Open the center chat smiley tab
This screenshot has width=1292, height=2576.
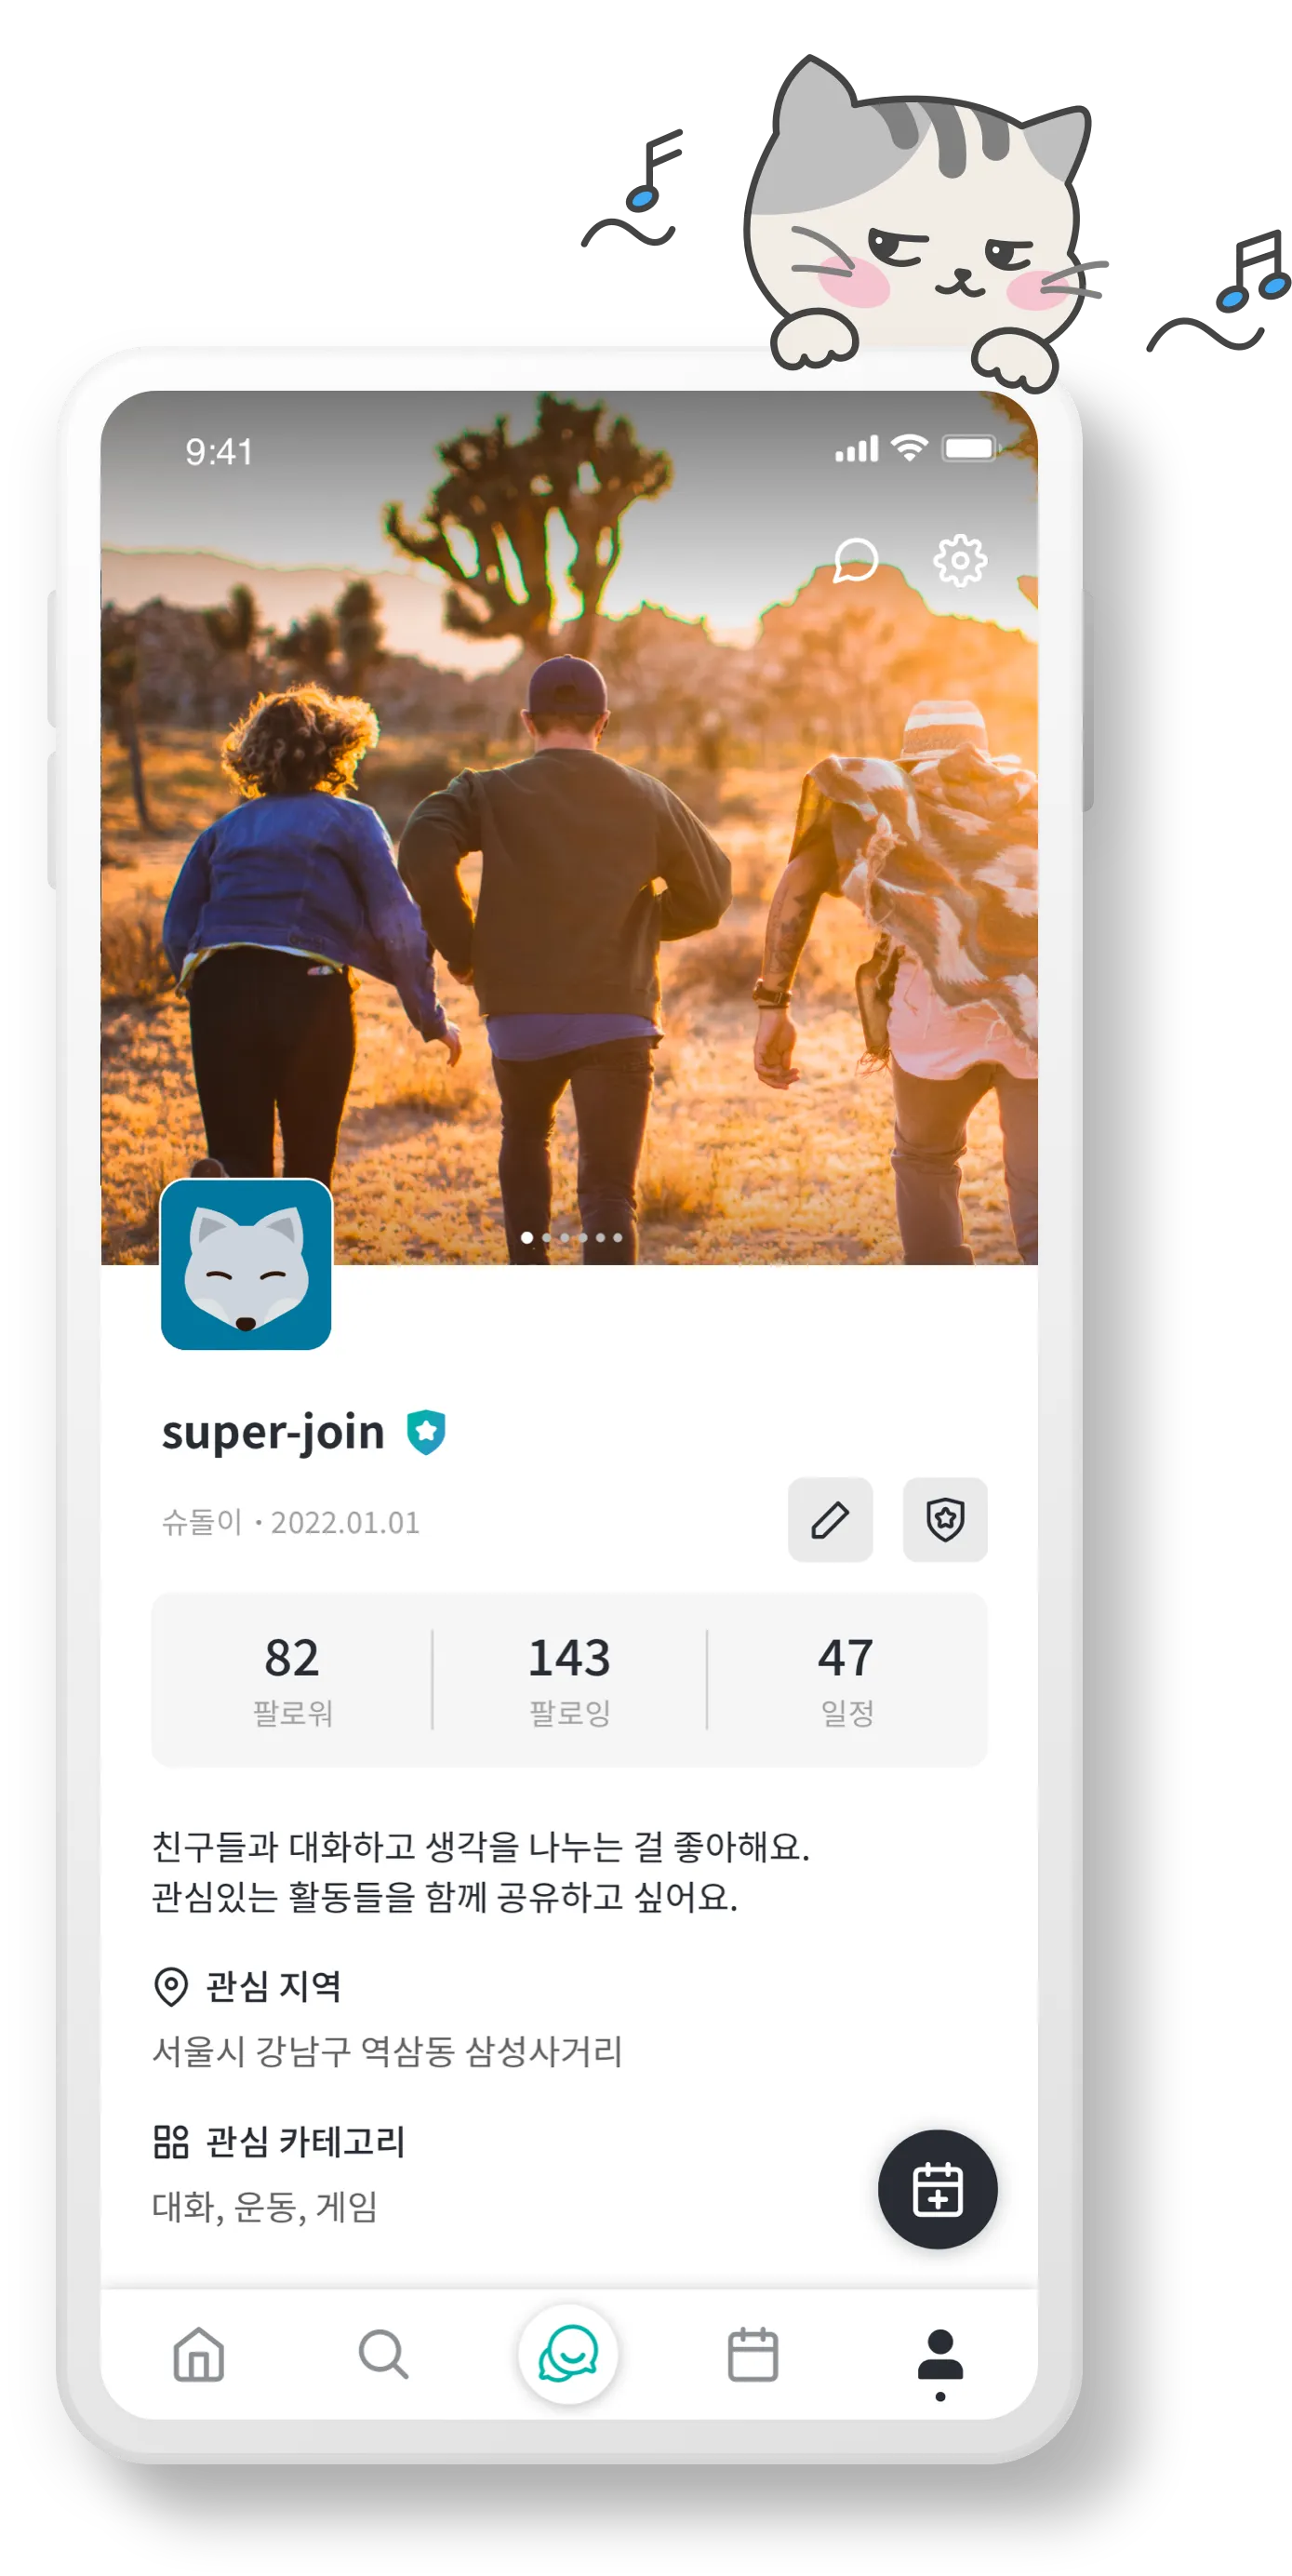click(568, 2353)
